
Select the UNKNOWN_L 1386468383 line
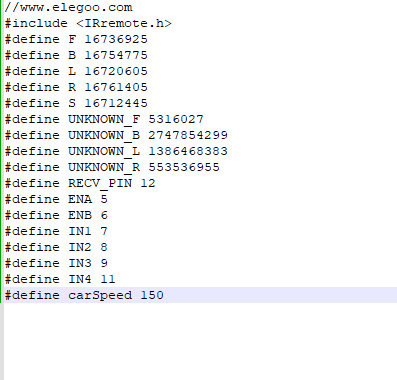116,151
